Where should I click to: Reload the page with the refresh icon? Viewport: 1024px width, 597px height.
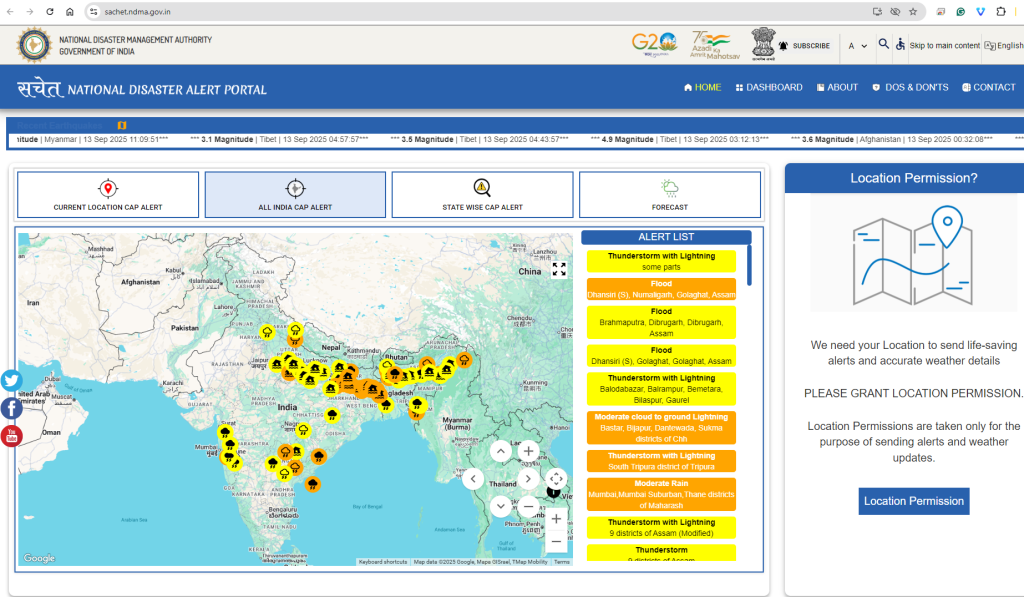pos(50,12)
